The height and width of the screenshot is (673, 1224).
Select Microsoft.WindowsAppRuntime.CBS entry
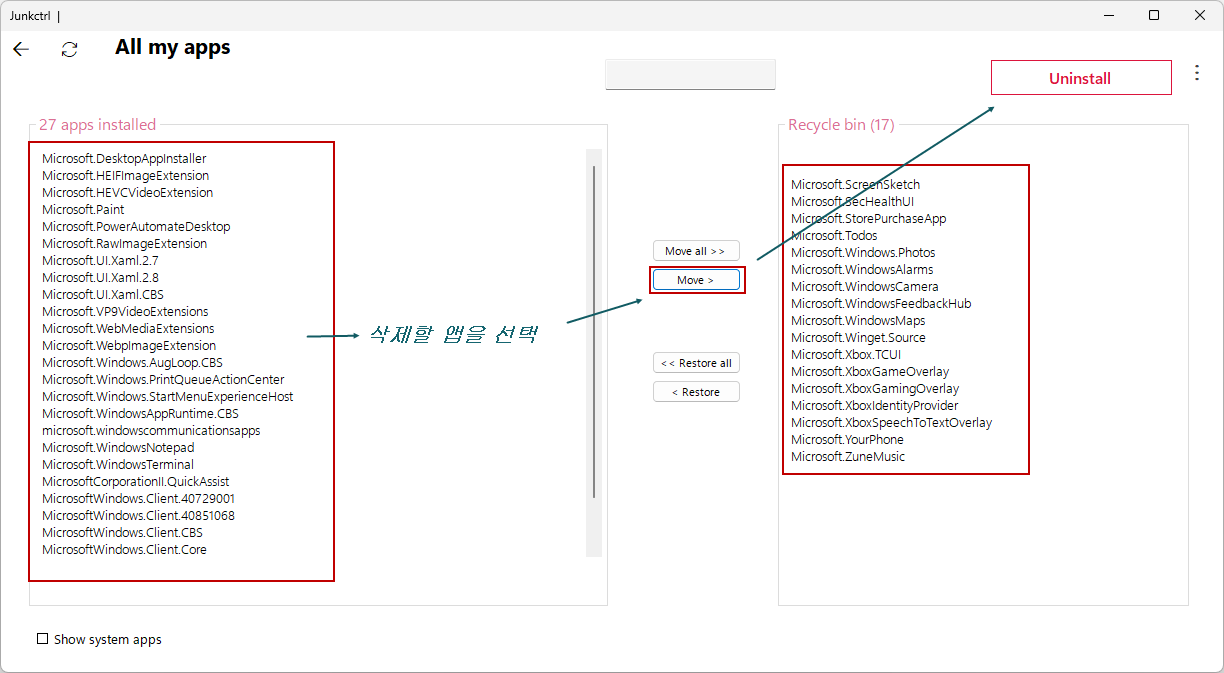(x=140, y=414)
